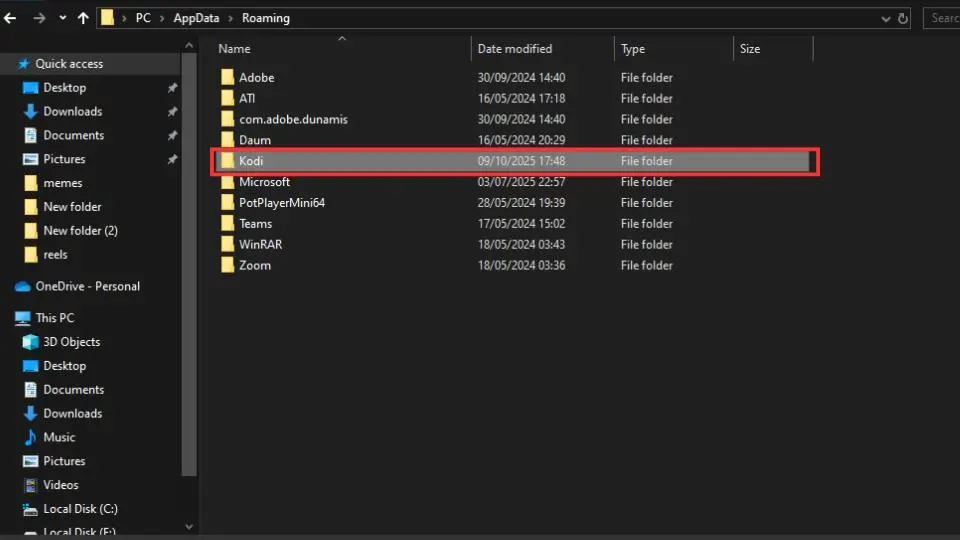Refresh the Roaming folder view
This screenshot has width=960, height=540.
coord(902,18)
